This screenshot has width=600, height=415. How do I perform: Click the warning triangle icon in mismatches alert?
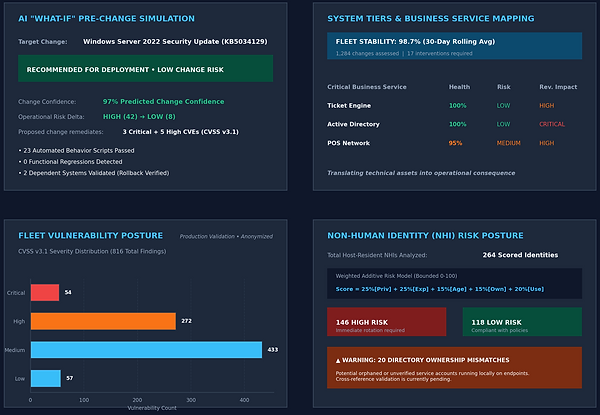click(x=338, y=360)
